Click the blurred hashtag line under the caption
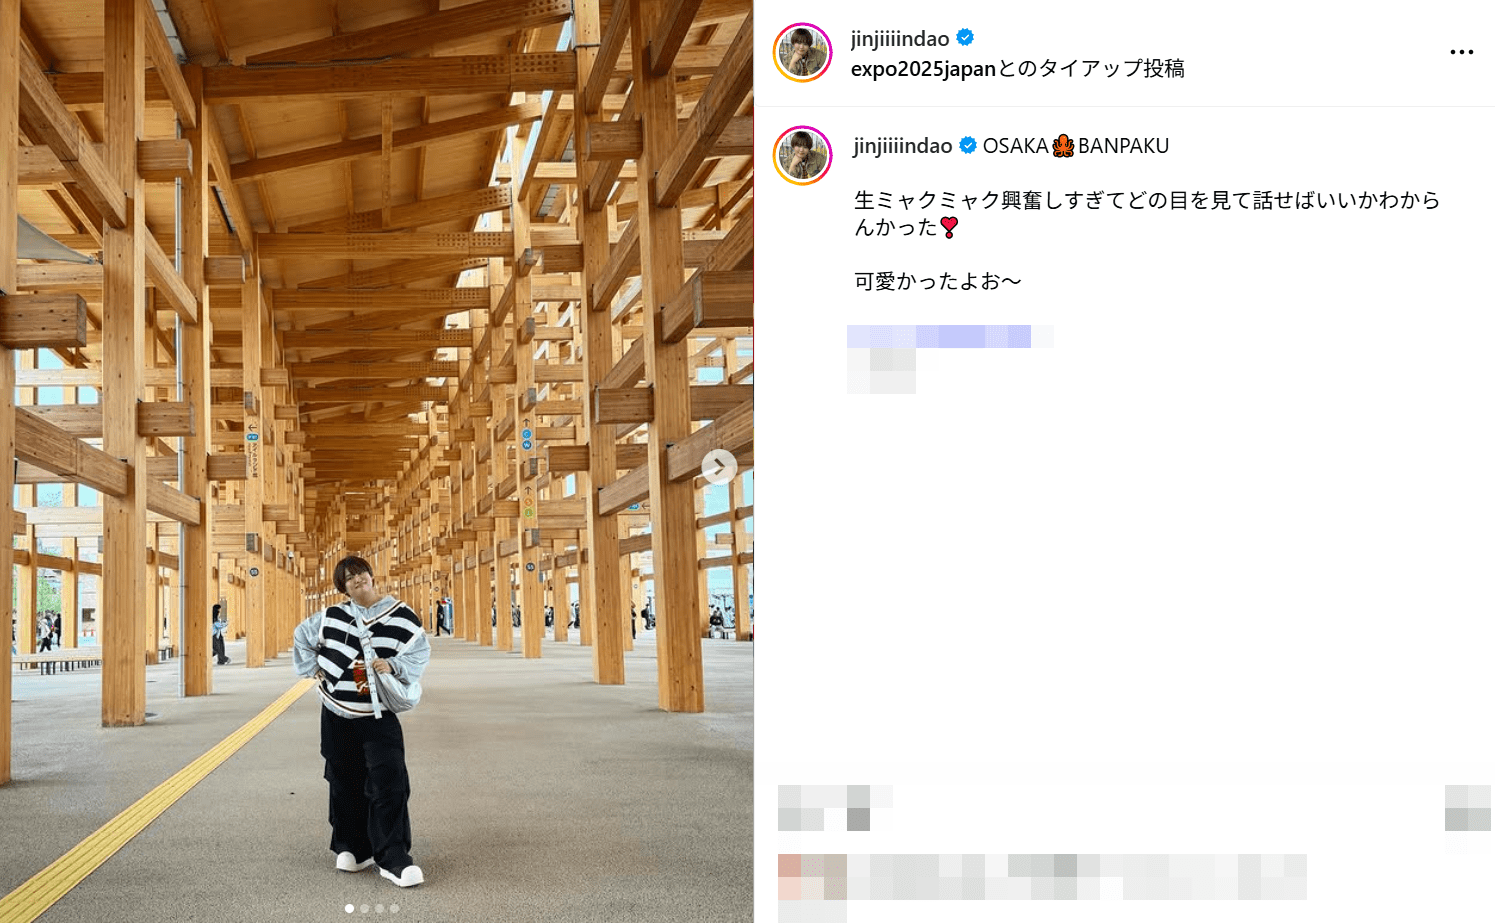1495x923 pixels. [950, 336]
